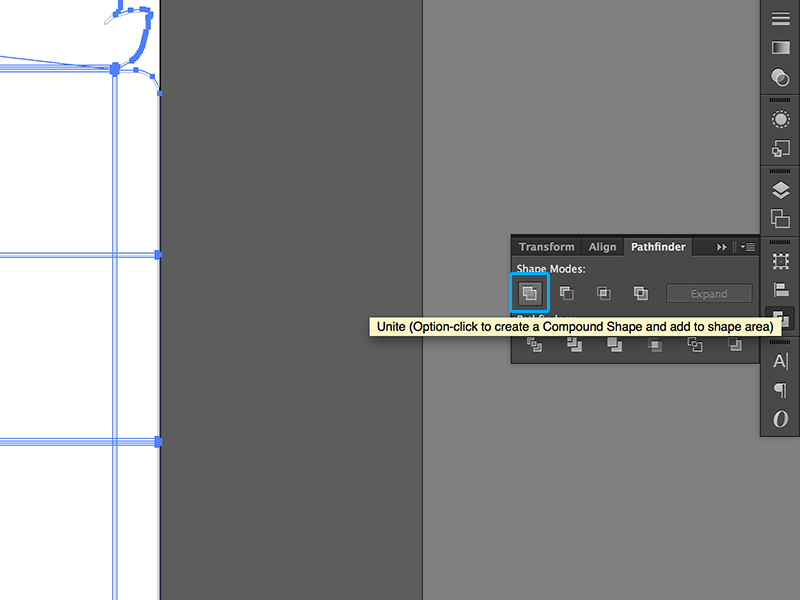
Task: Click the disabled Expand button in Pathfinder
Action: [709, 294]
